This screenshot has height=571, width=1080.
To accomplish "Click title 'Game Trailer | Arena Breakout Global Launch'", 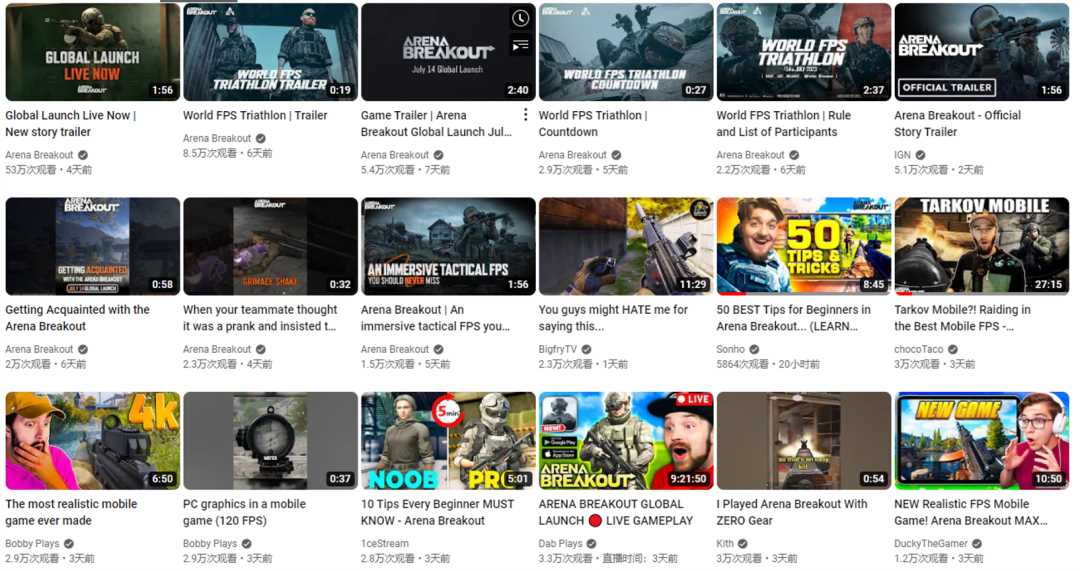I will 436,123.
